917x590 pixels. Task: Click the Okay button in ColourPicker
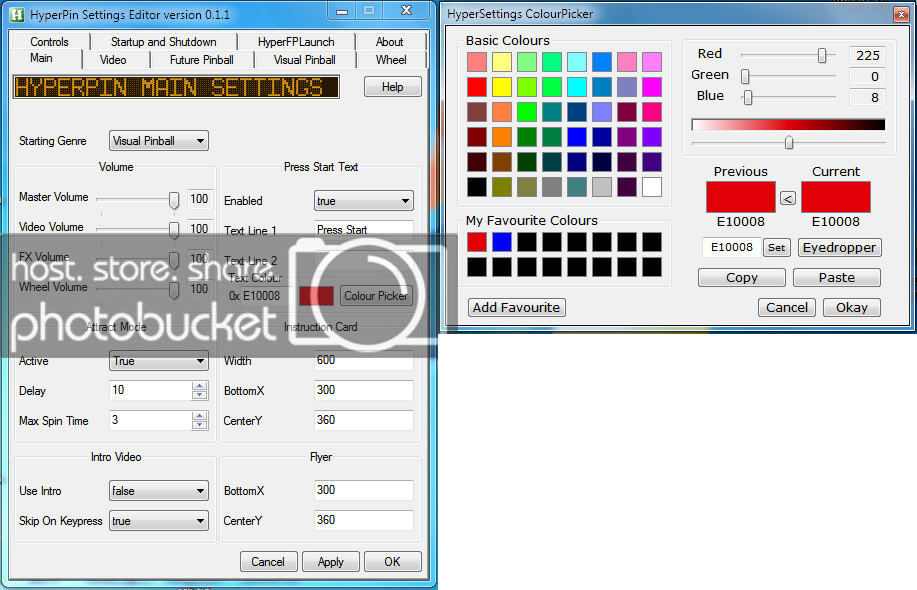tap(852, 307)
